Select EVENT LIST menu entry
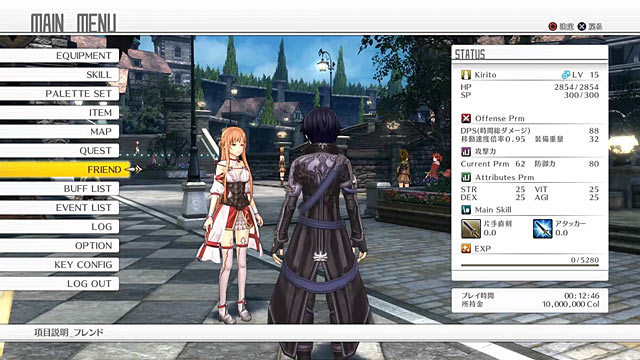 (60, 207)
